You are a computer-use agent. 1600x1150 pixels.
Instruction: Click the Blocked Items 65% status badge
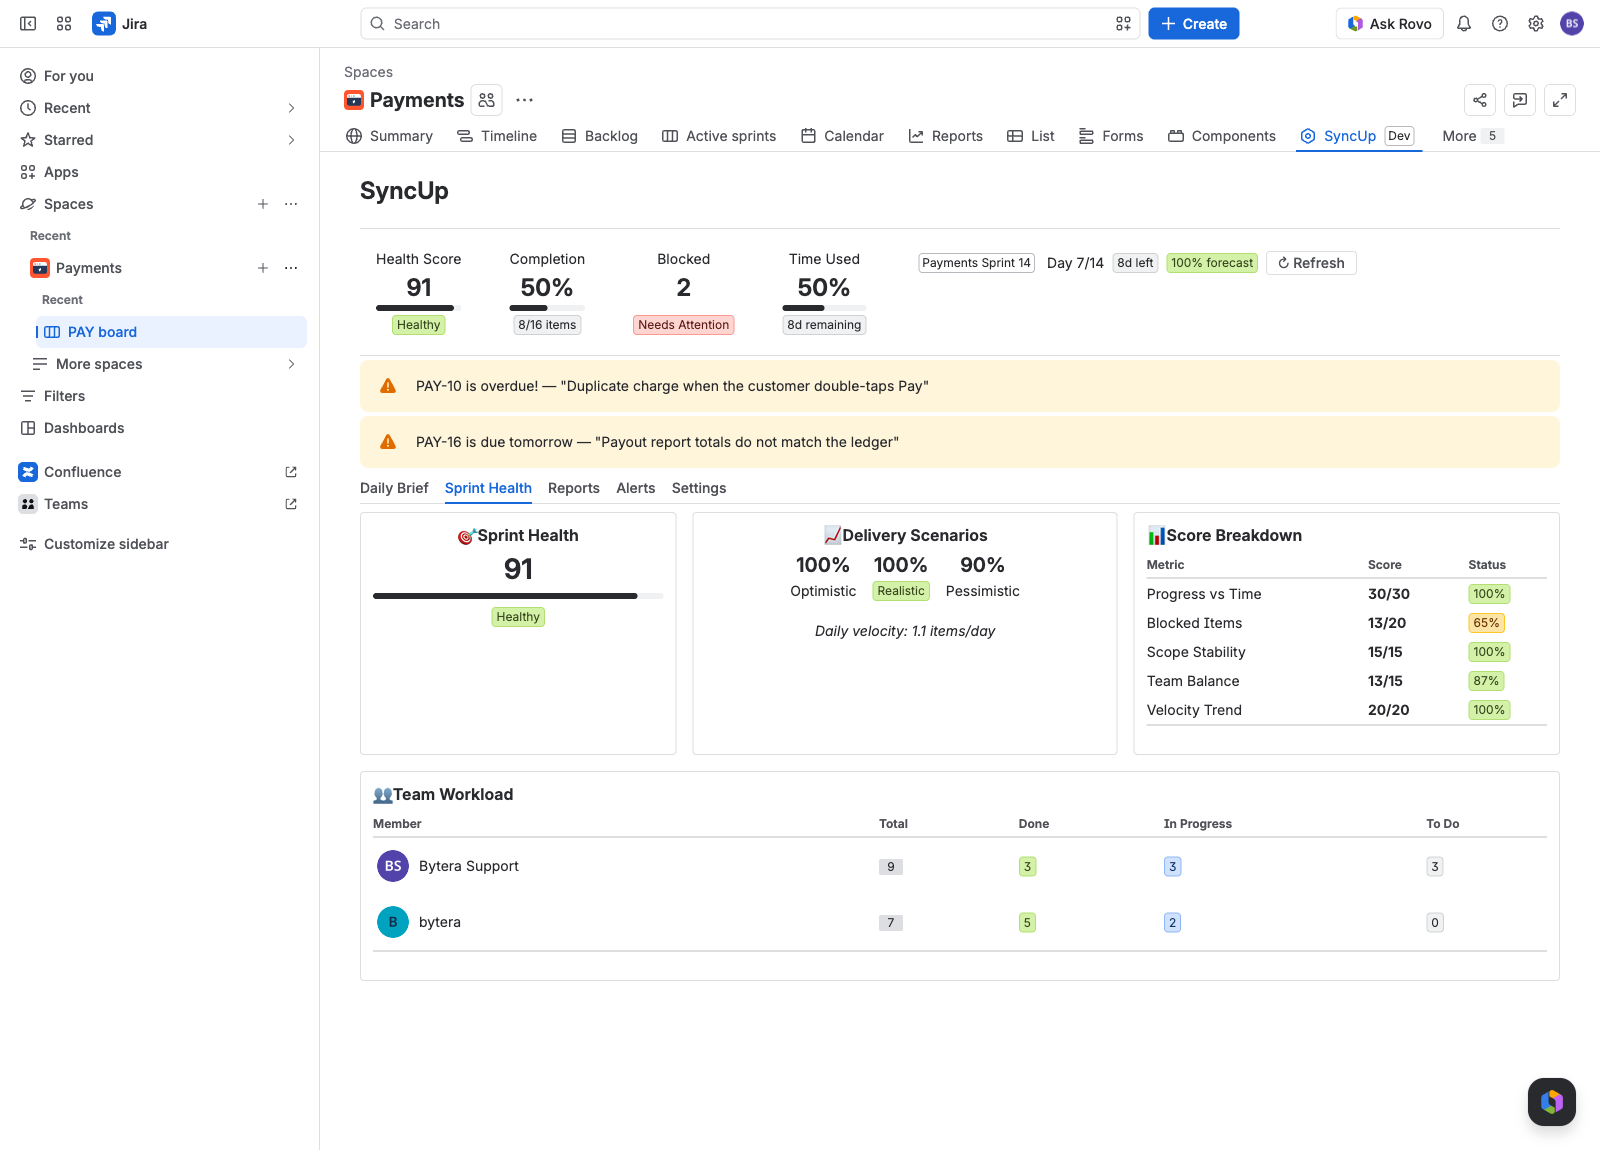pyautogui.click(x=1487, y=623)
